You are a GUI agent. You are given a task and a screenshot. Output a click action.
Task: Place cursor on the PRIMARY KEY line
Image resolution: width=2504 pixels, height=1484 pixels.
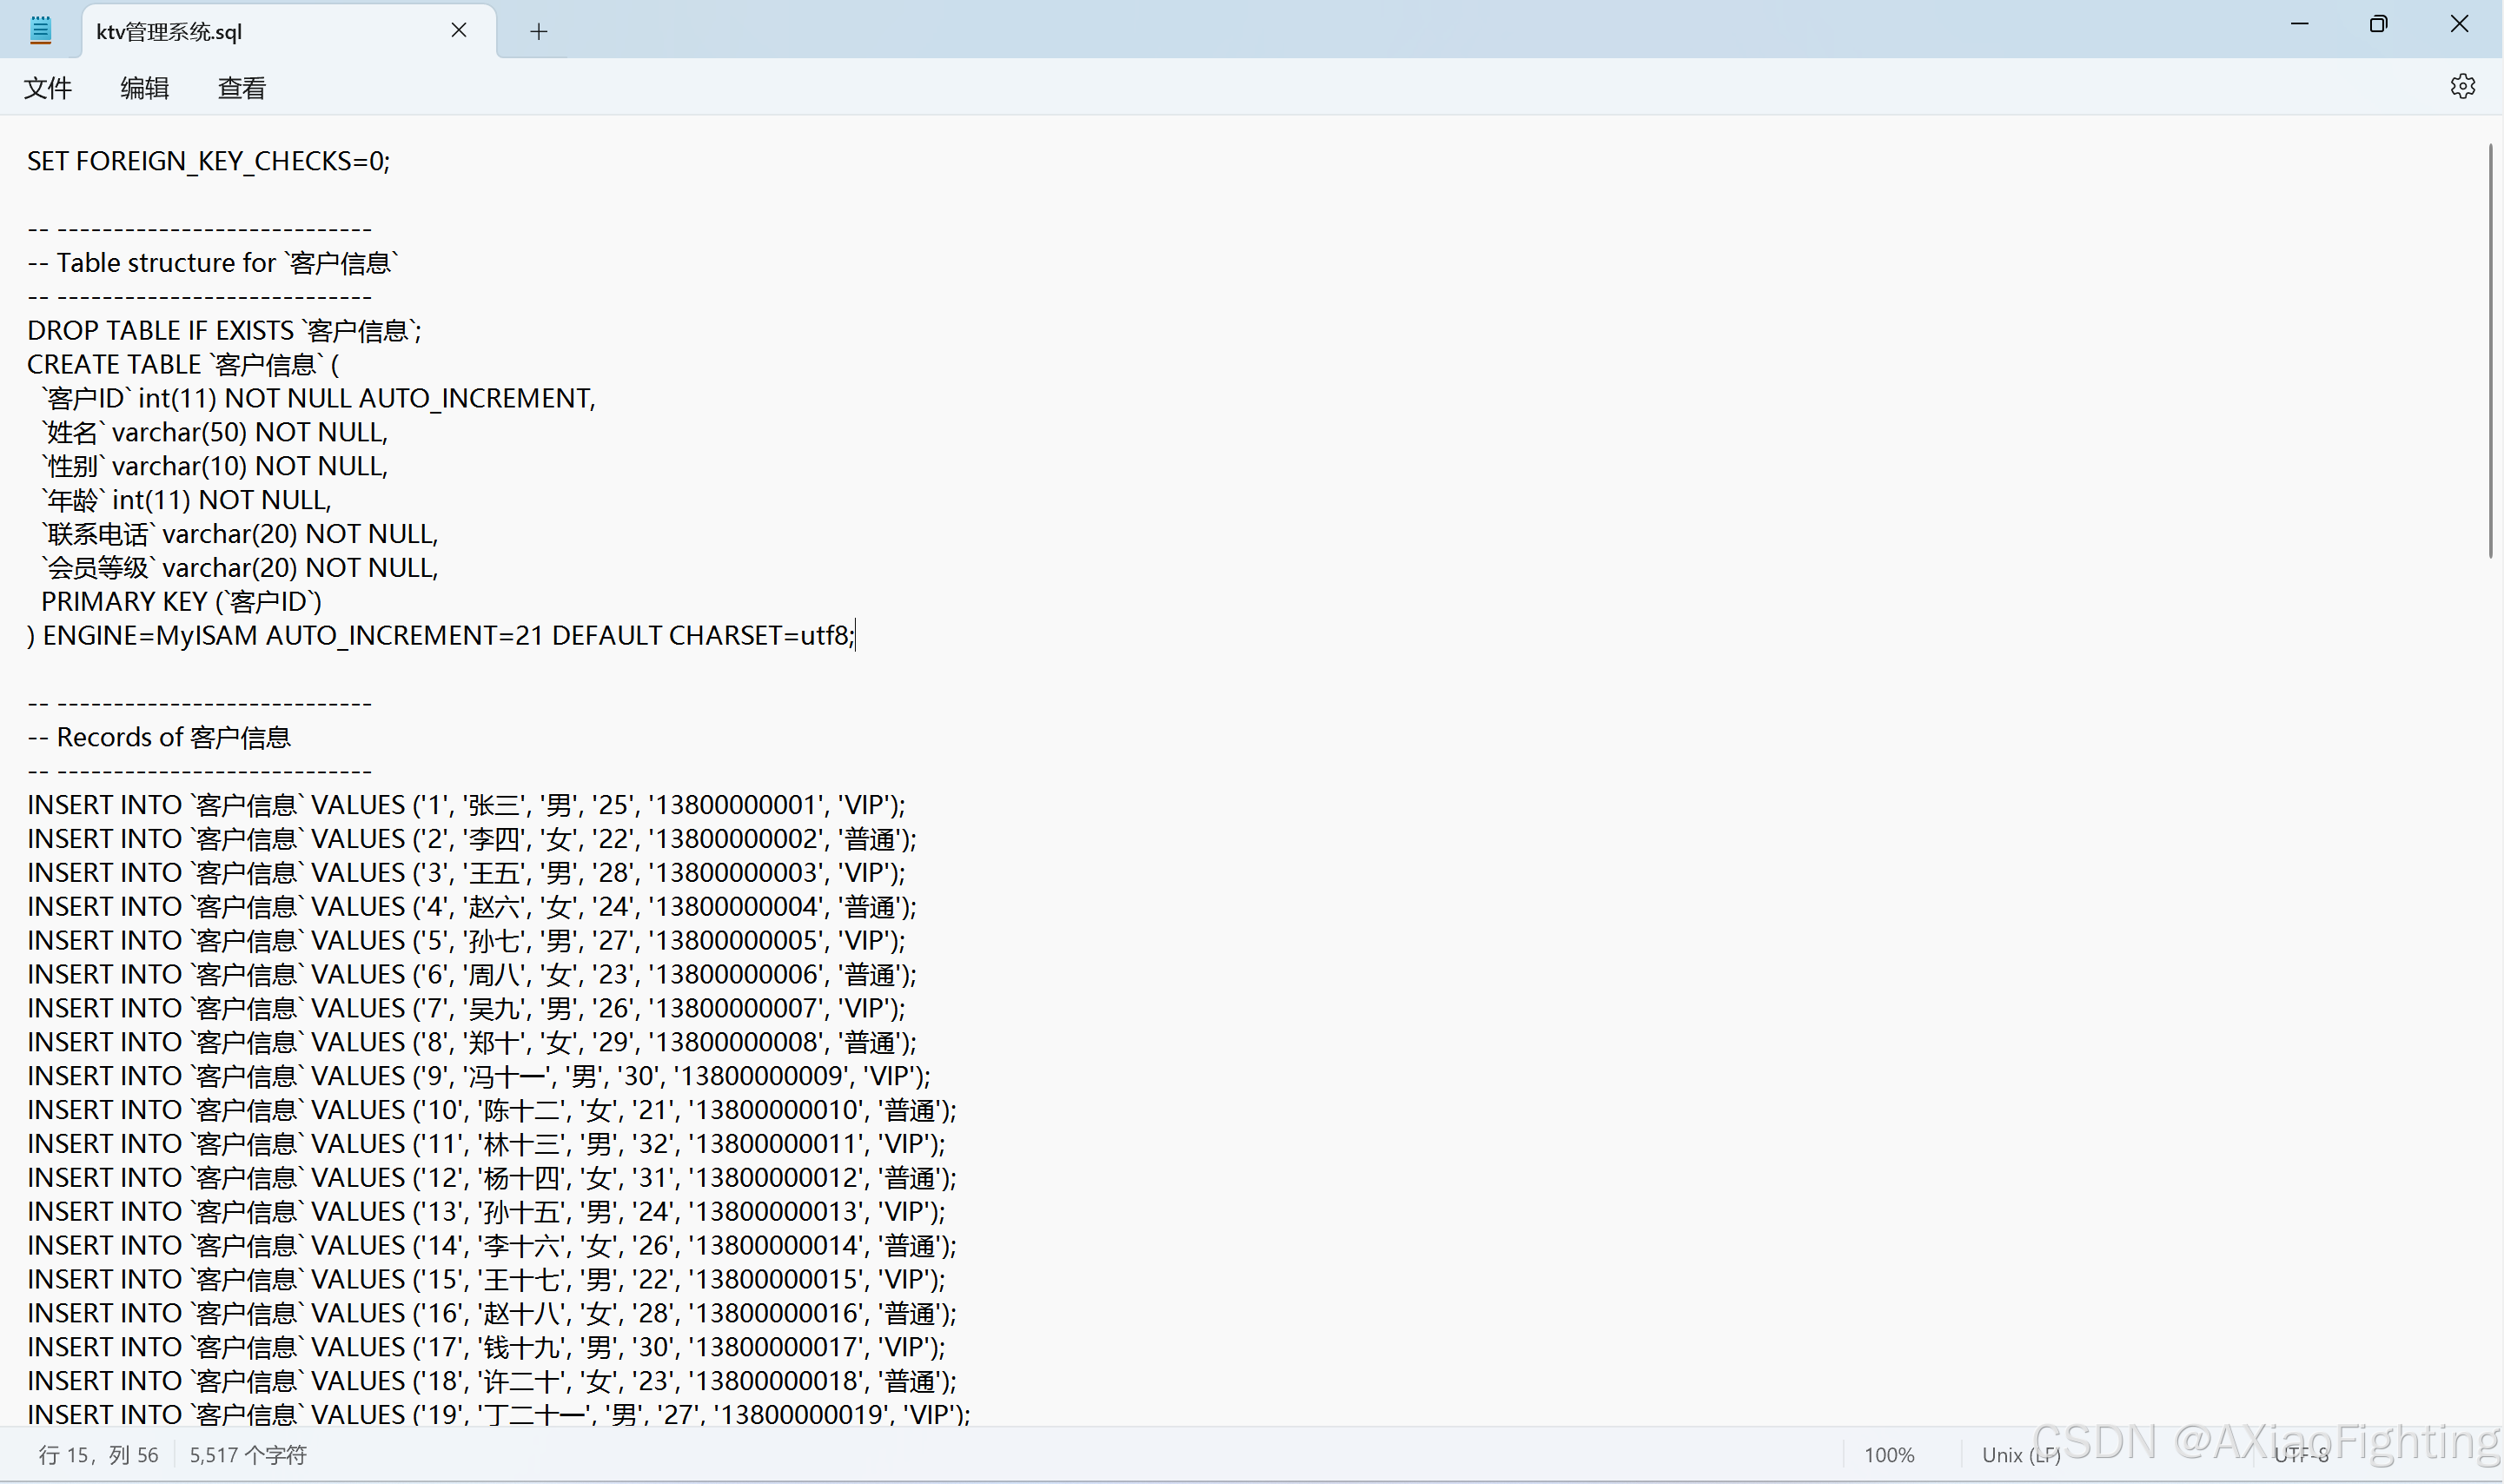coord(180,601)
